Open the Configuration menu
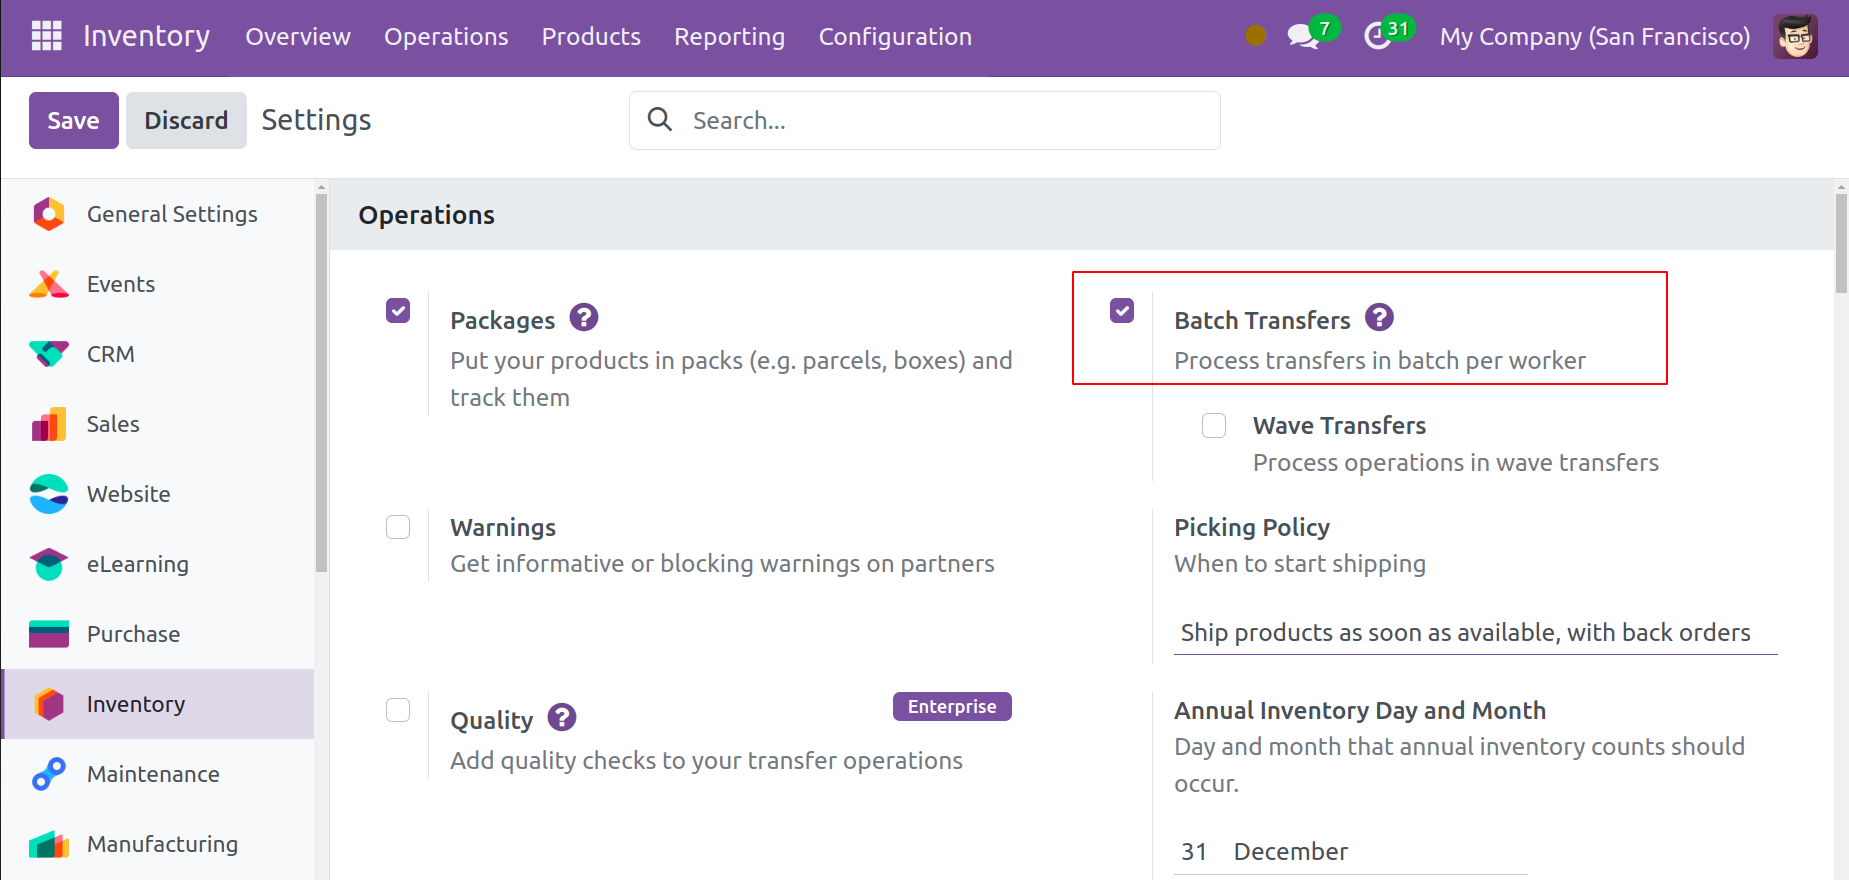The width and height of the screenshot is (1849, 880). [895, 37]
